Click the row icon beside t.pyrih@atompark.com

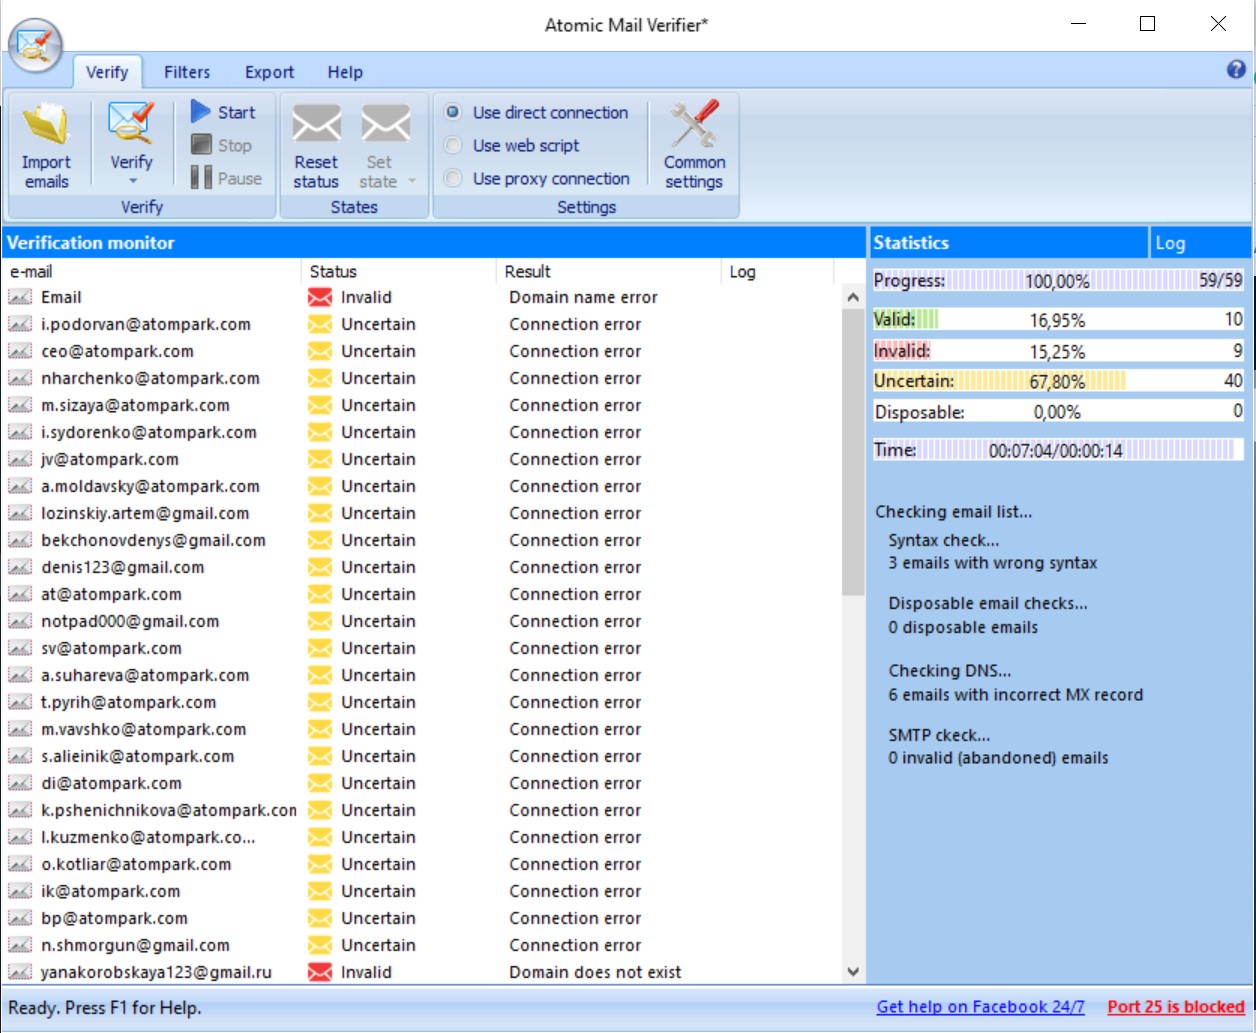point(20,702)
